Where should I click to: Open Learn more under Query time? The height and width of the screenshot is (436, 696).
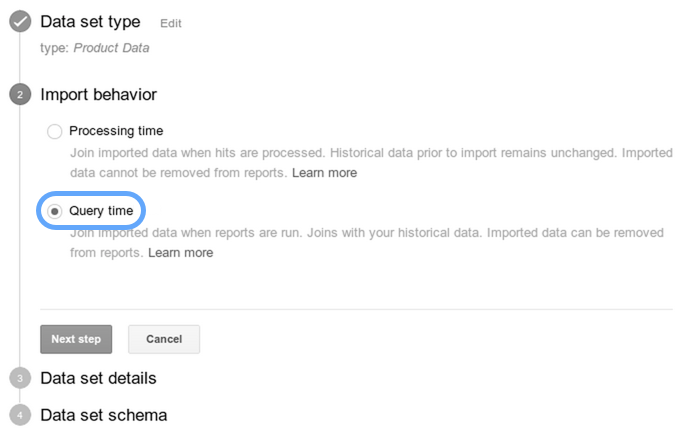(x=180, y=253)
